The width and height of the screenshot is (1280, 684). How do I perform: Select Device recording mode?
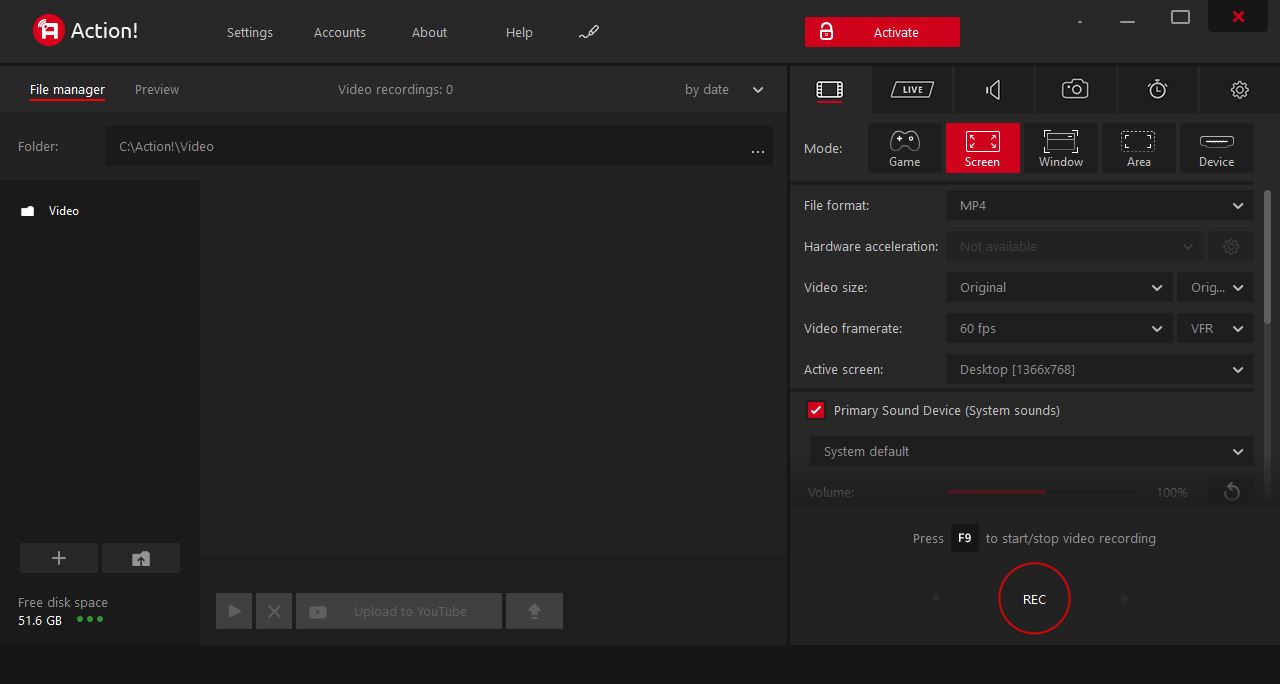pyautogui.click(x=1217, y=148)
